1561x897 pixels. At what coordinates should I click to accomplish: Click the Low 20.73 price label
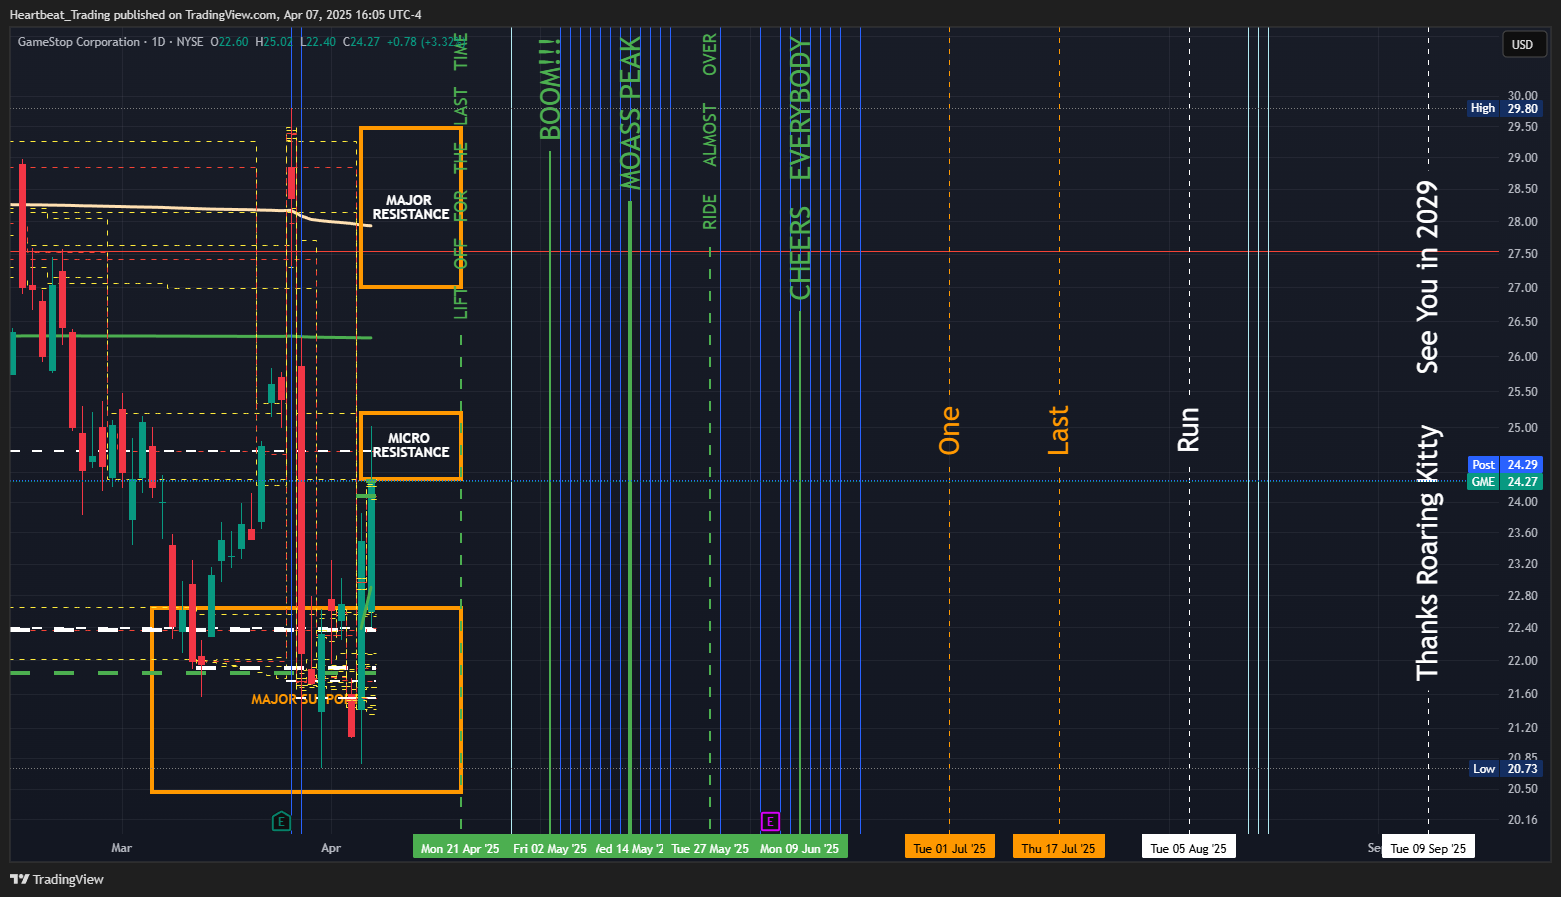[1504, 769]
